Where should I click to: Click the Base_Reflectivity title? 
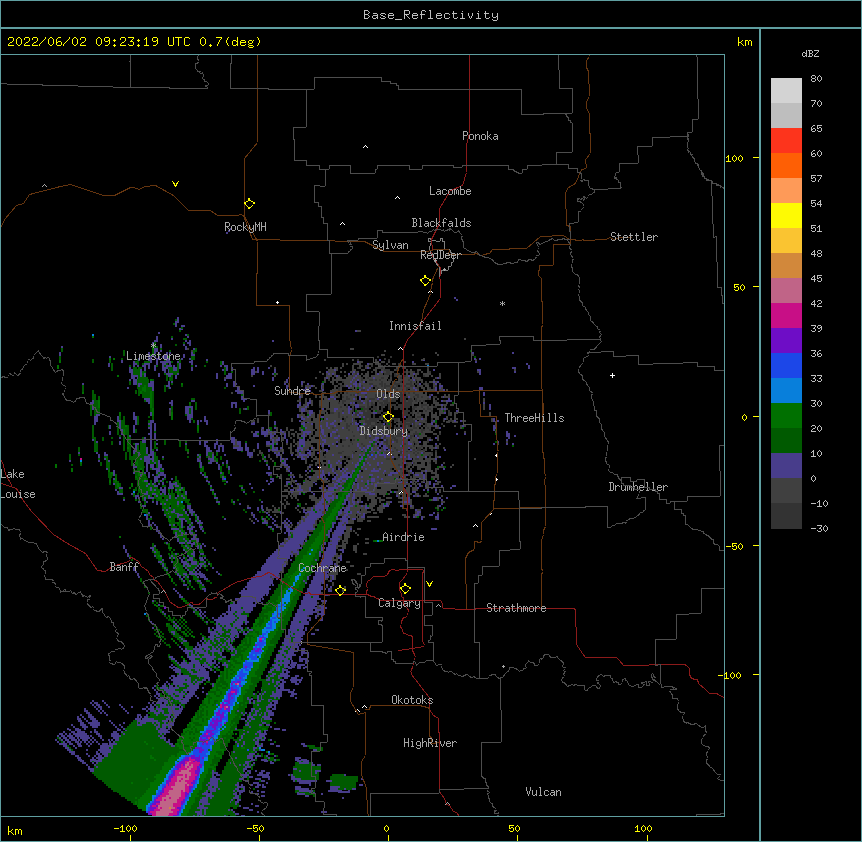tap(431, 15)
